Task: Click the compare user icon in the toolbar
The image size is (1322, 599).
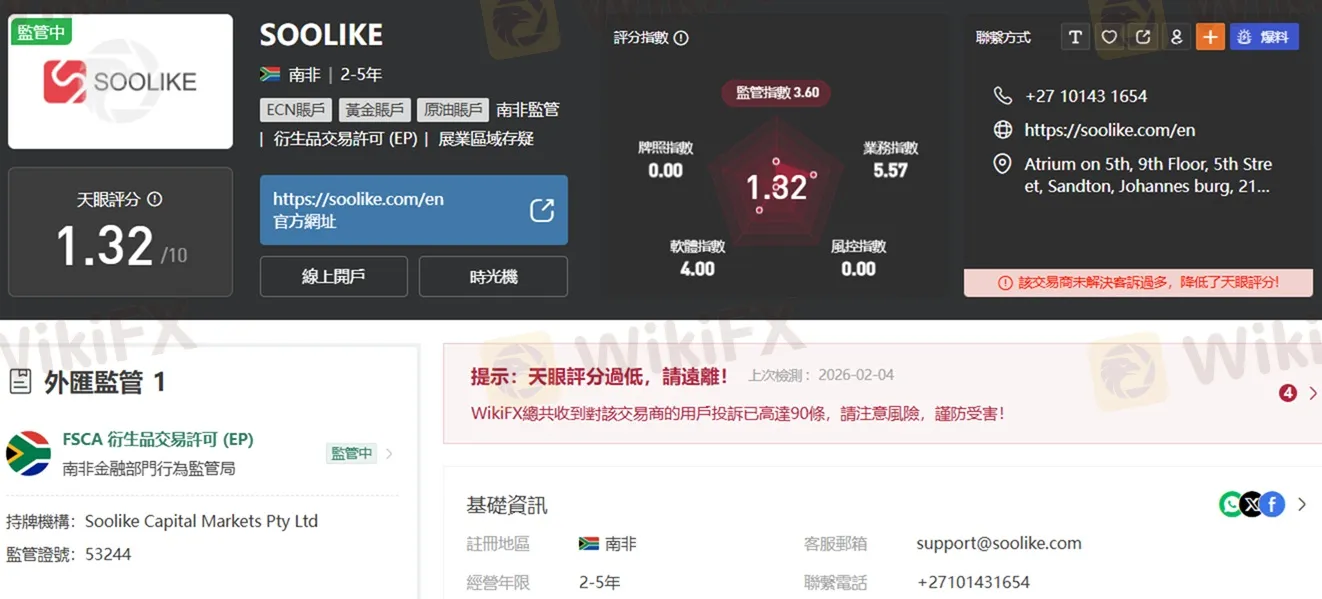Action: click(x=1177, y=36)
